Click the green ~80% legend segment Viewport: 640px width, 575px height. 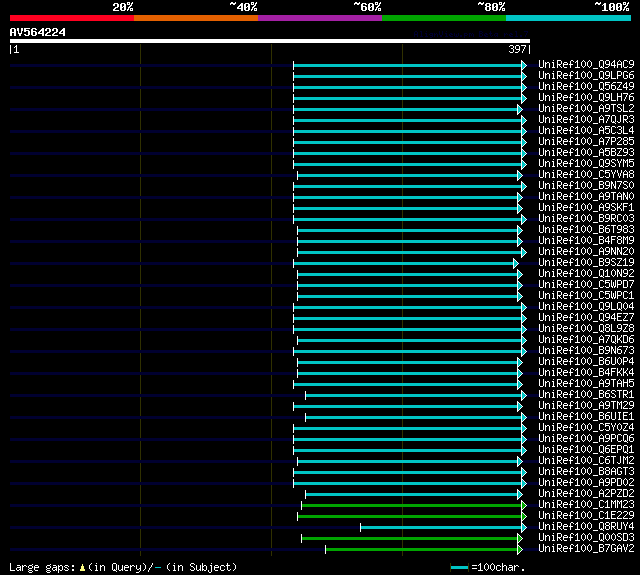(444, 18)
